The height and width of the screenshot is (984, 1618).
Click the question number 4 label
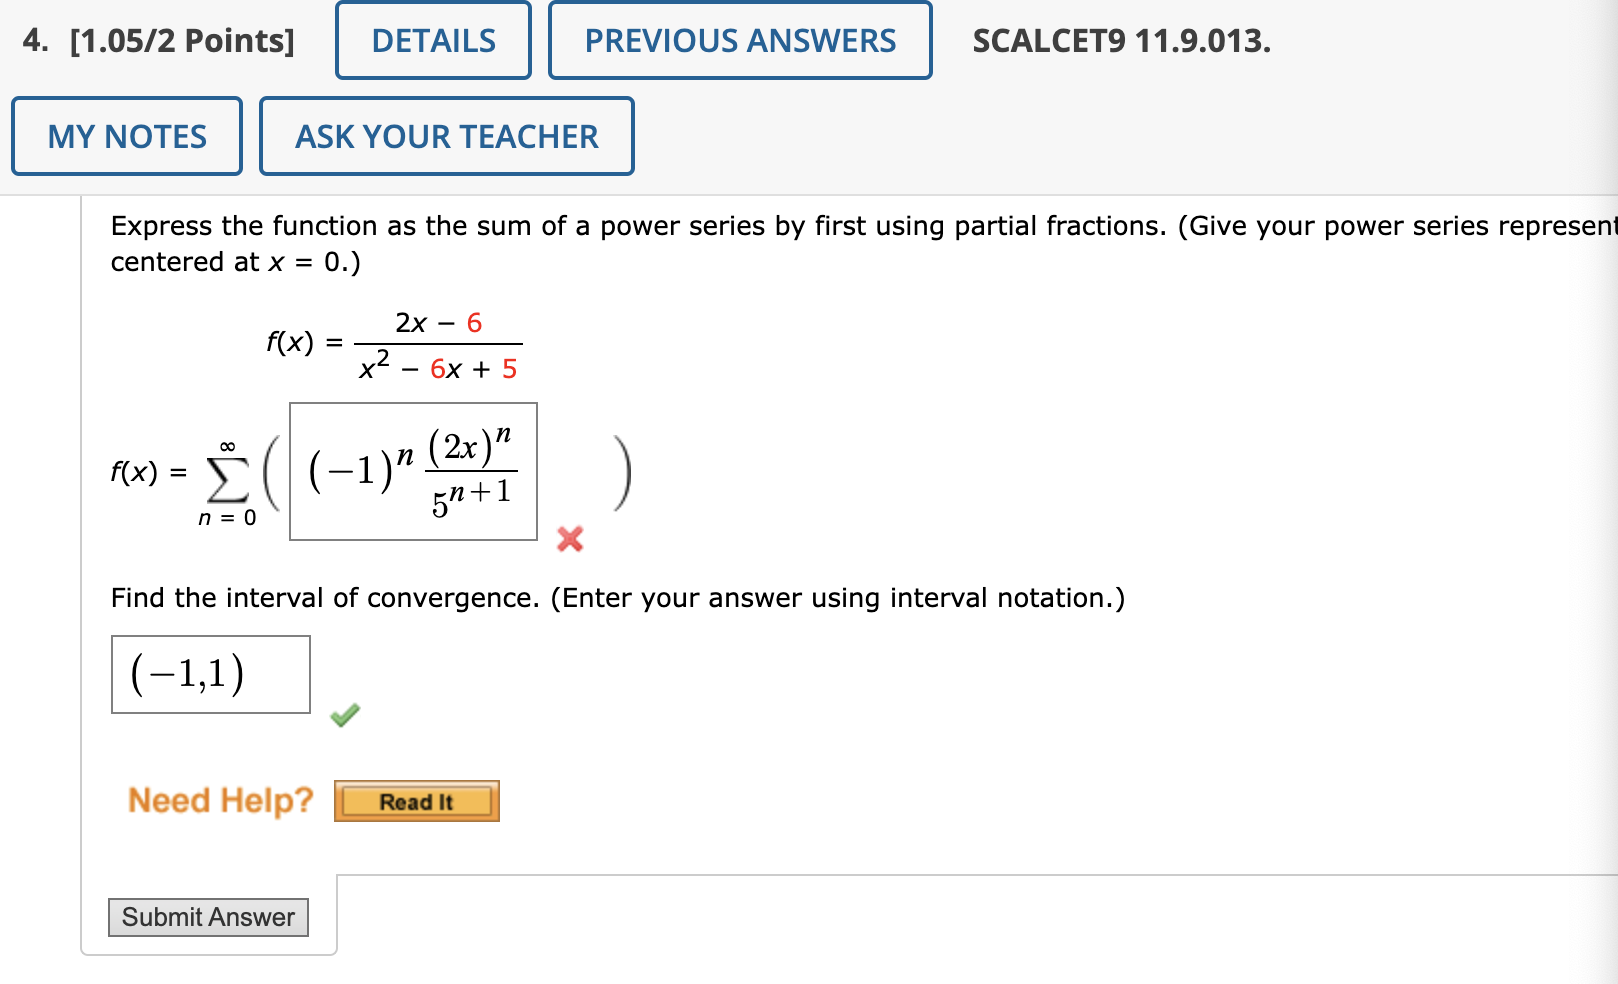35,41
